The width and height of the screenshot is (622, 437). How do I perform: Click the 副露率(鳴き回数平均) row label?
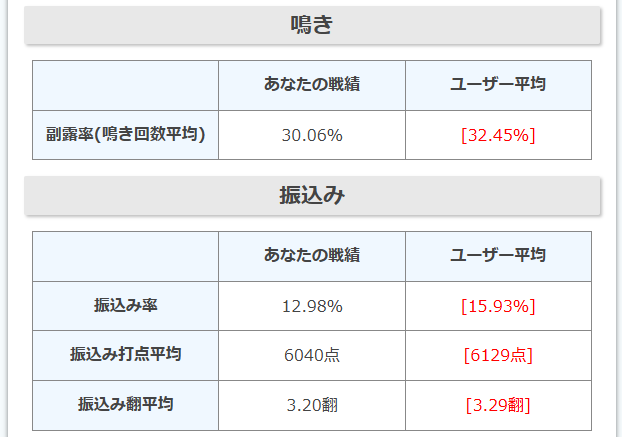(125, 134)
